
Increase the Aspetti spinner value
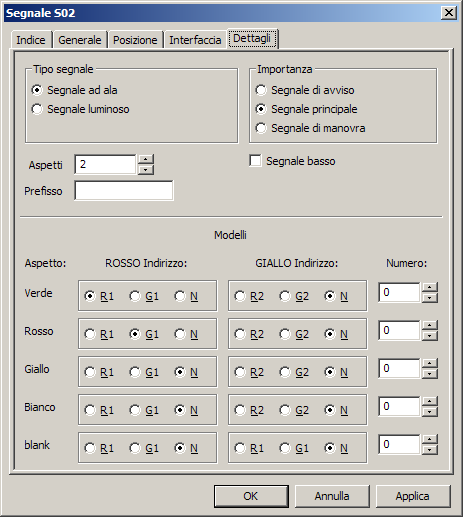click(145, 159)
